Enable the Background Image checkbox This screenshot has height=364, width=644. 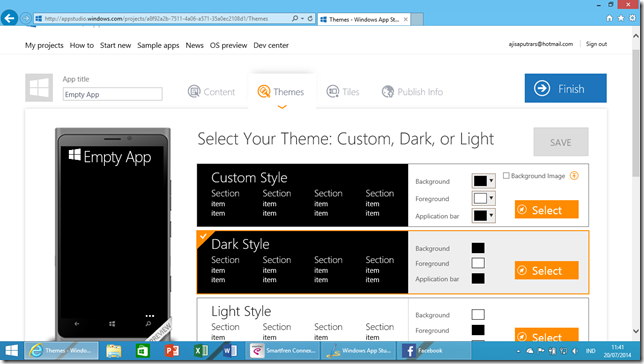click(x=506, y=175)
